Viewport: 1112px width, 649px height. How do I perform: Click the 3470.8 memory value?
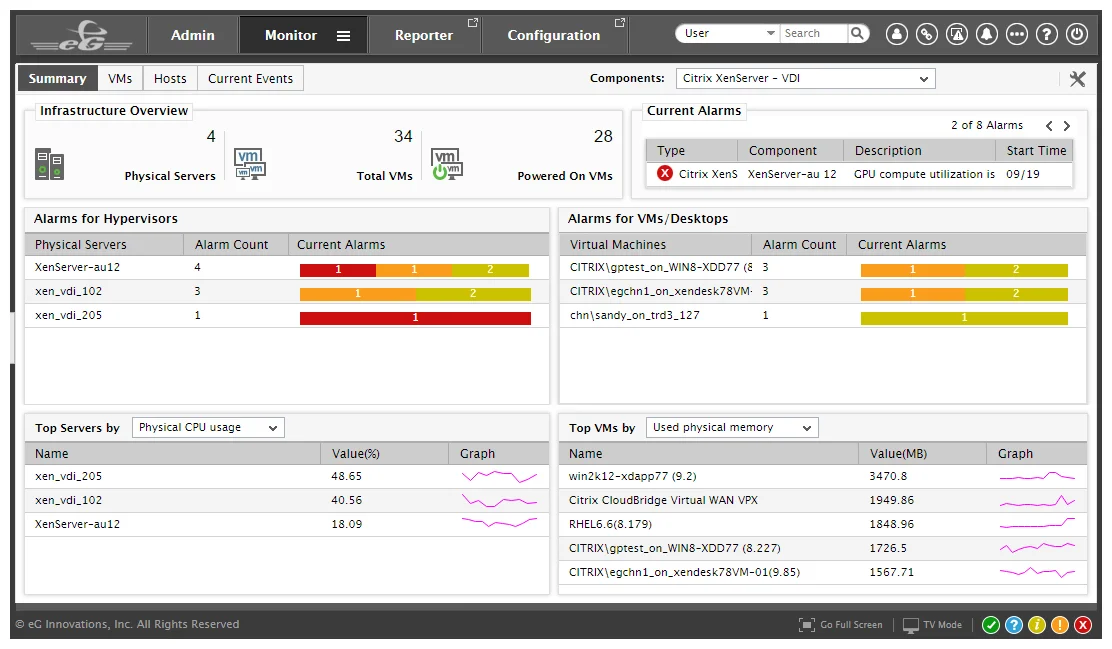pyautogui.click(x=888, y=477)
